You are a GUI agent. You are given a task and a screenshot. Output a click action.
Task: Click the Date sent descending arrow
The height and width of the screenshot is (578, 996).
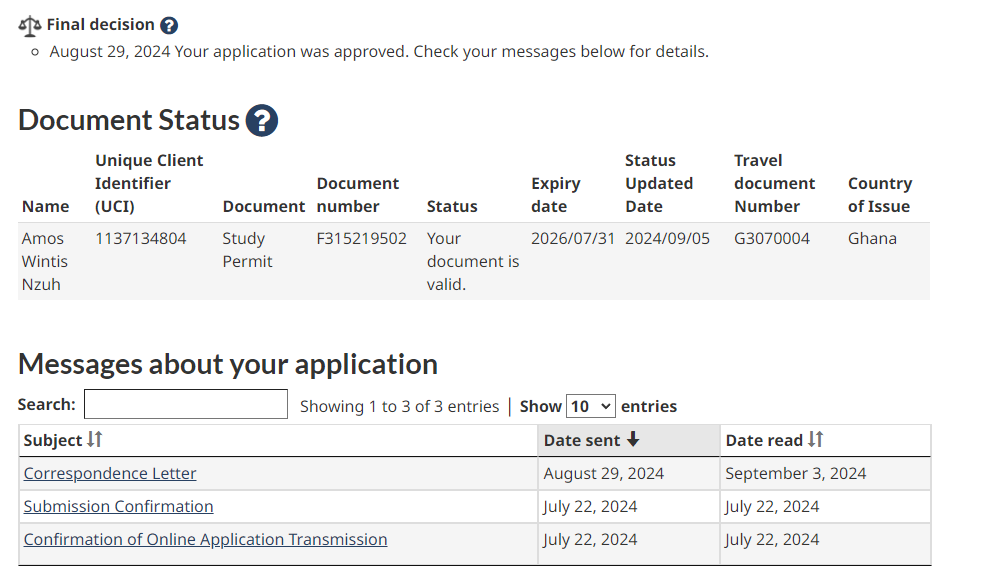(633, 440)
